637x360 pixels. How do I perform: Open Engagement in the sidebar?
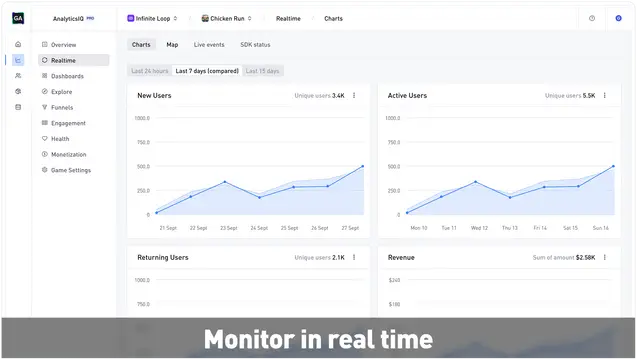click(x=74, y=123)
